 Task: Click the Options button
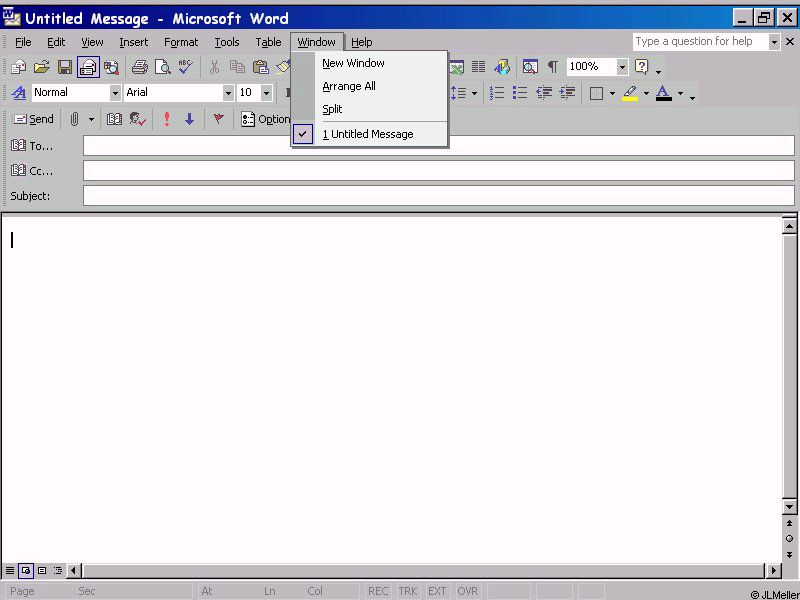[265, 119]
